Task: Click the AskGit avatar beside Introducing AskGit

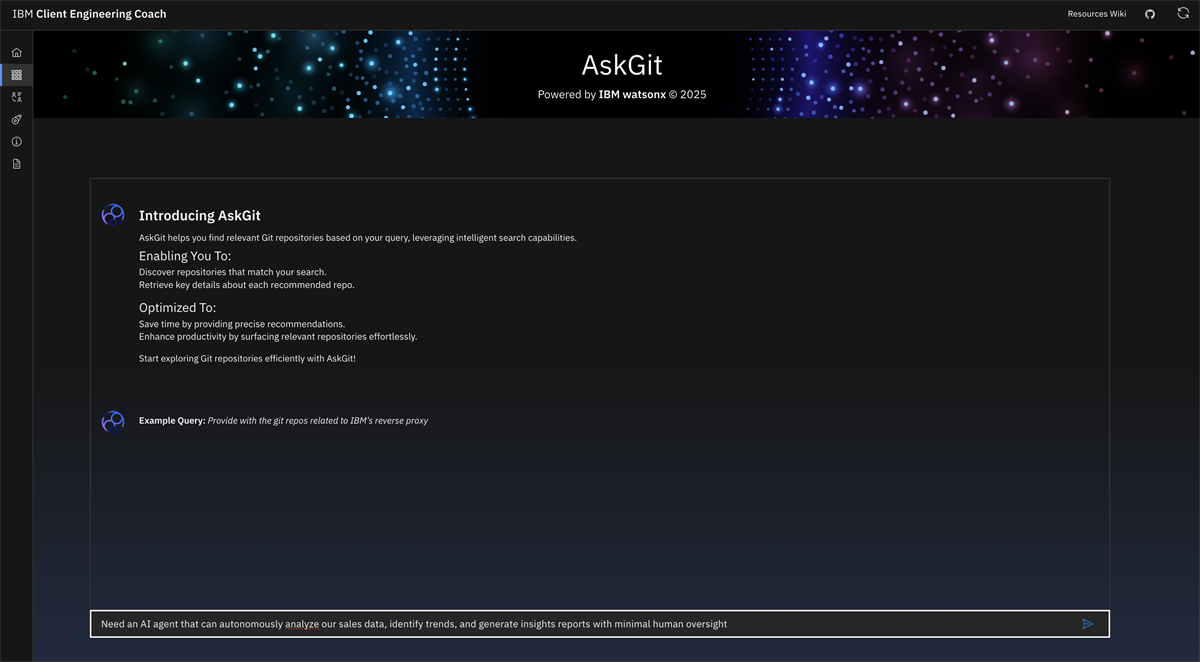Action: 113,215
